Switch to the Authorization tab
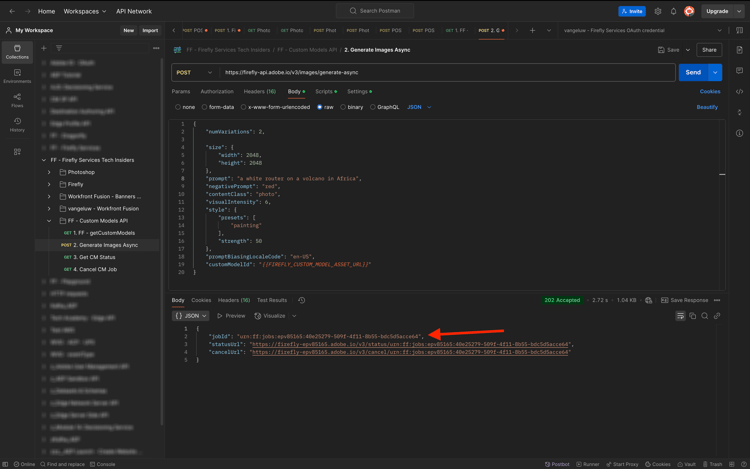 (217, 91)
